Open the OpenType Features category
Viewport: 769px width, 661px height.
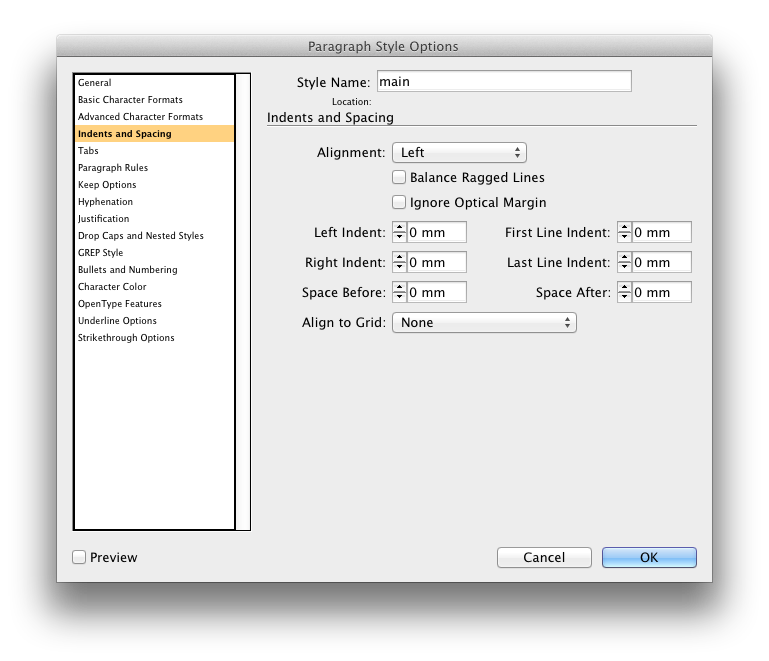(154, 304)
